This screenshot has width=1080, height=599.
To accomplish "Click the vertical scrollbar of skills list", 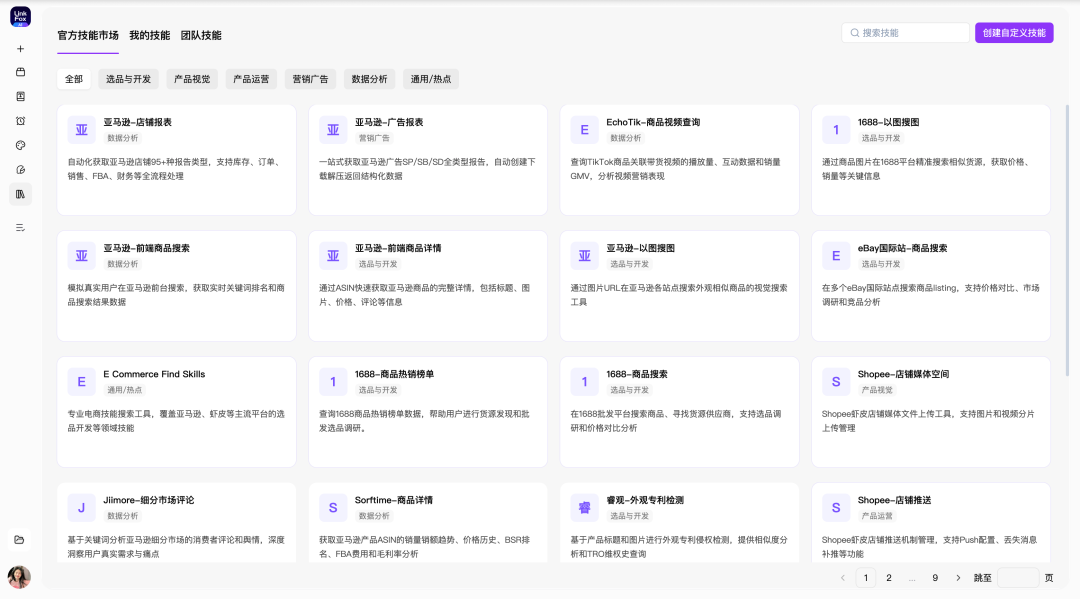I will [1067, 240].
